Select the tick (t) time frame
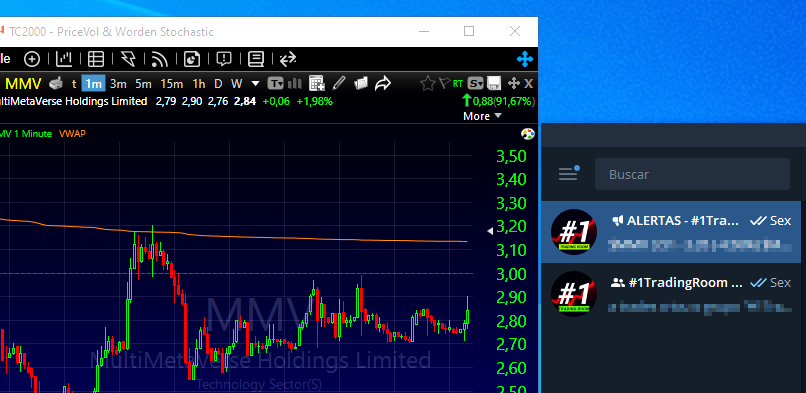 (74, 84)
